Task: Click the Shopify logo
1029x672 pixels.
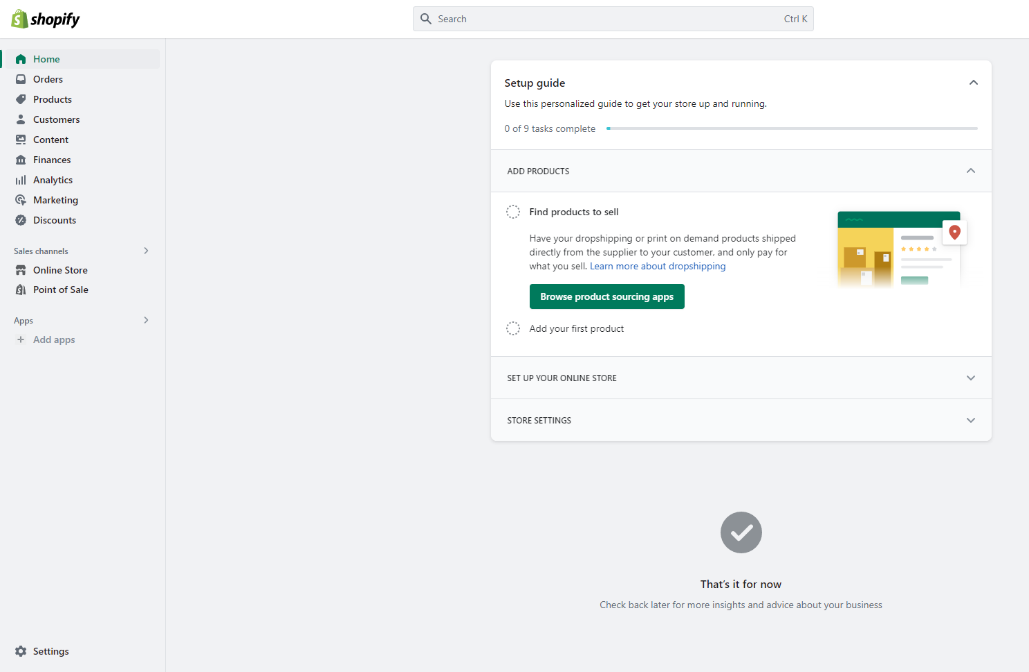Action: (45, 19)
